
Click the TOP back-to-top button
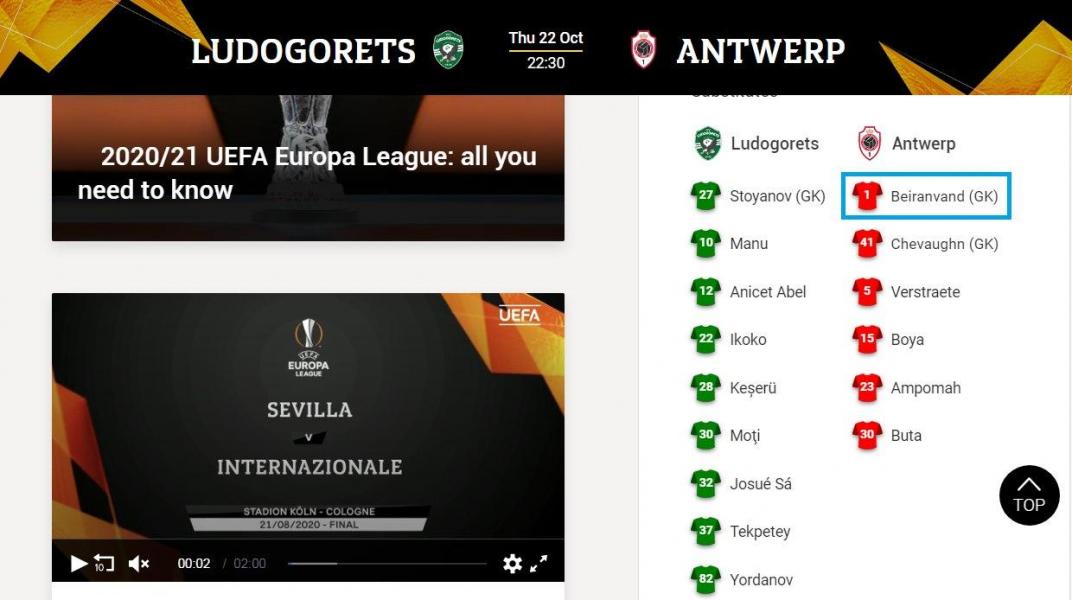(1029, 495)
